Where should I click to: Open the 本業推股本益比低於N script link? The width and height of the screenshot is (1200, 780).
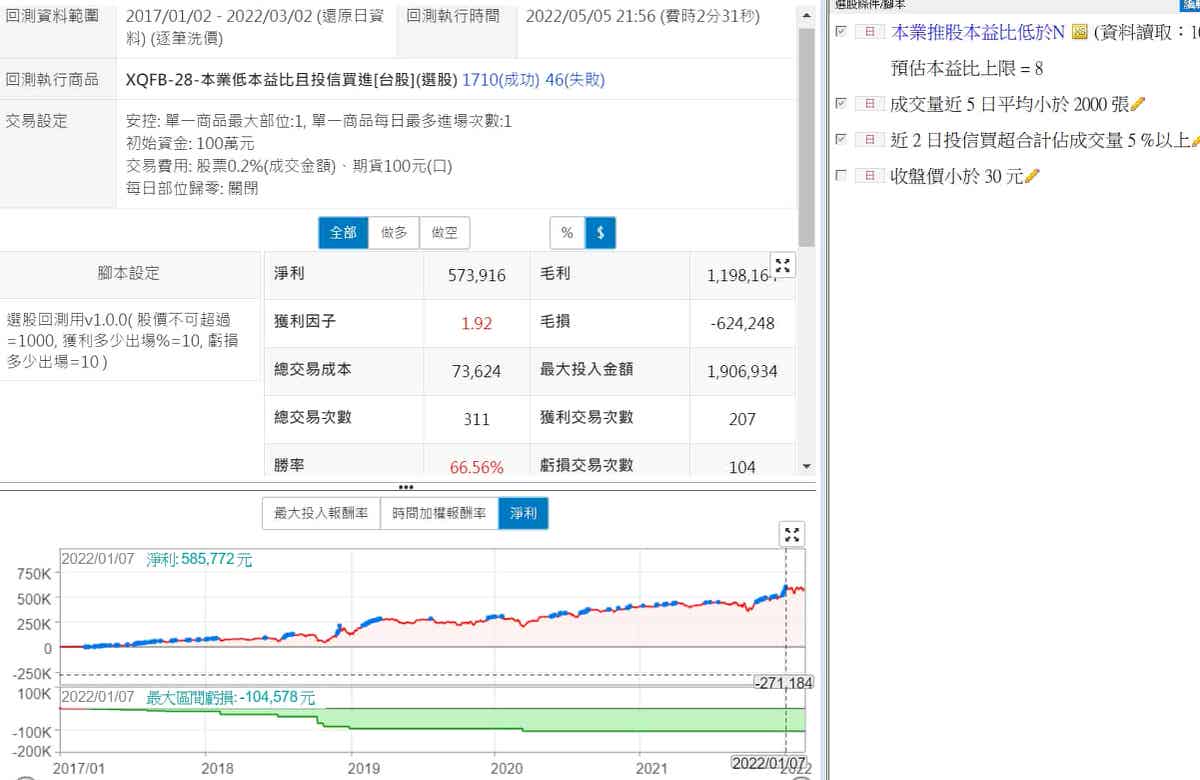tap(977, 33)
